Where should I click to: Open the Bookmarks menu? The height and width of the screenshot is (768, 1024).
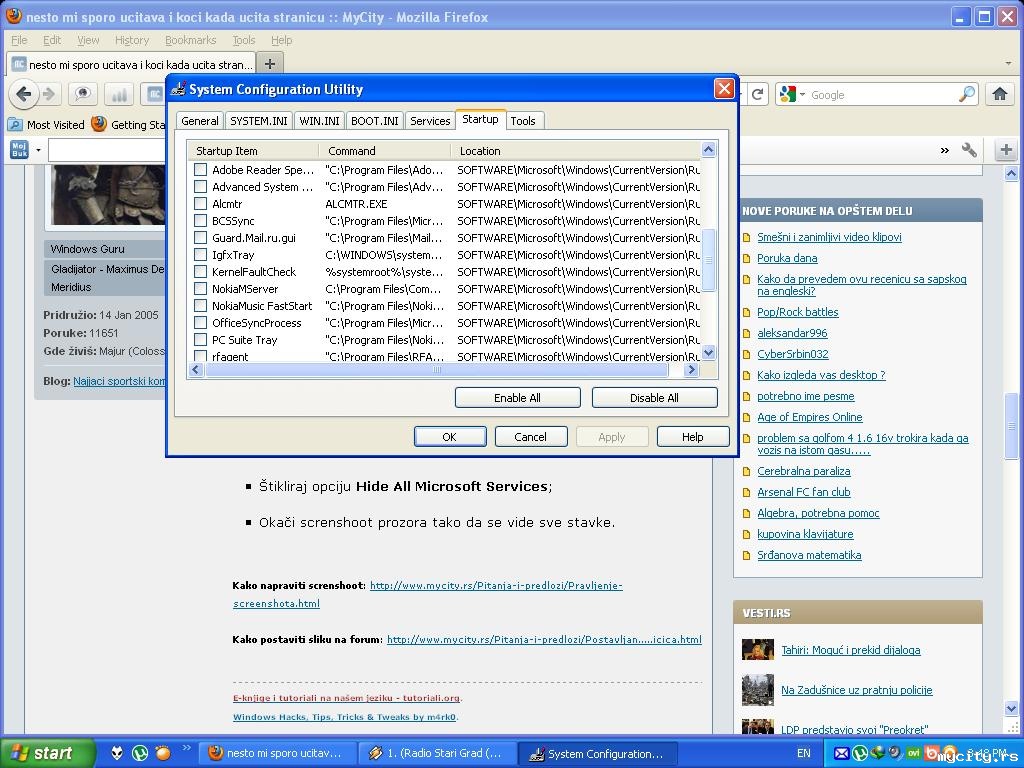tap(190, 40)
